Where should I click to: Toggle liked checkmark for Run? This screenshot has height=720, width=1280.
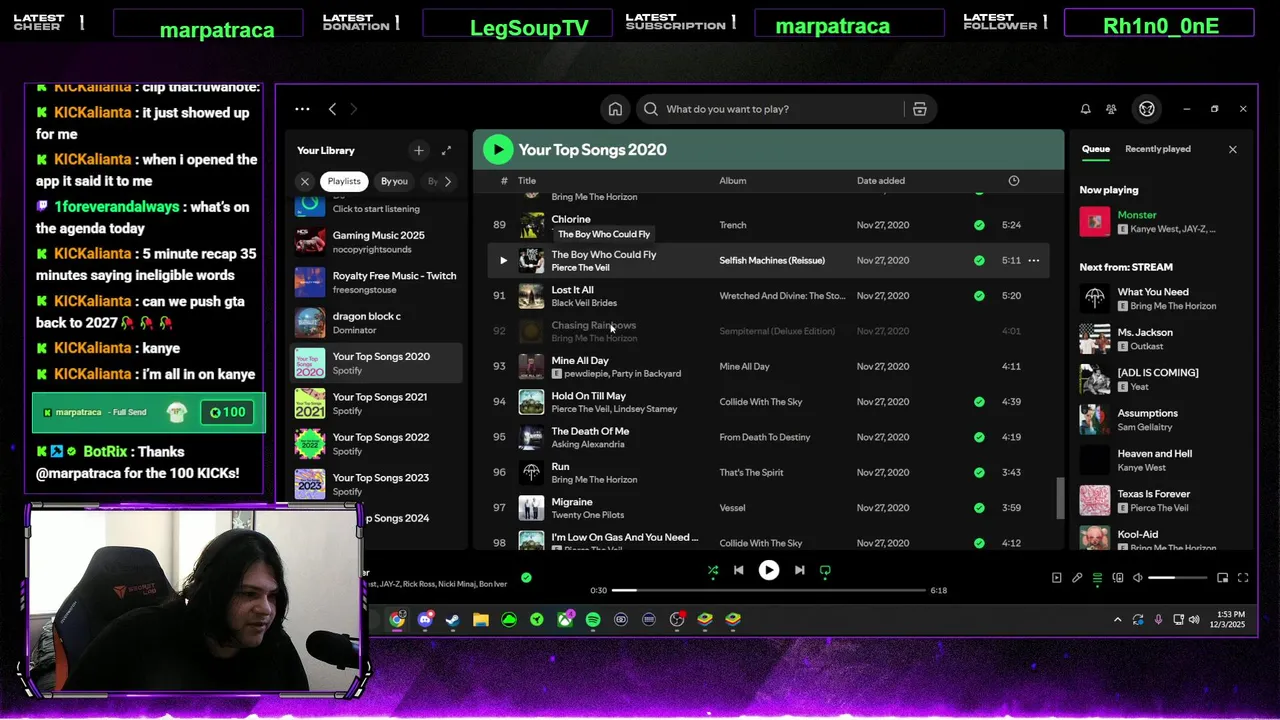(979, 472)
